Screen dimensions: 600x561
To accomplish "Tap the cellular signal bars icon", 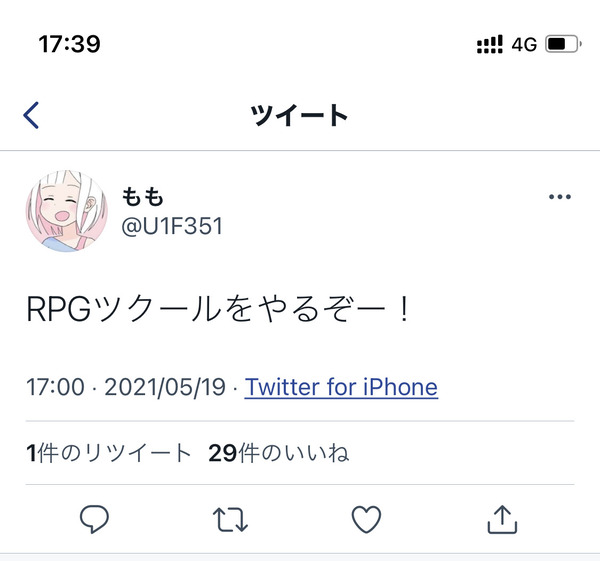I will (490, 44).
